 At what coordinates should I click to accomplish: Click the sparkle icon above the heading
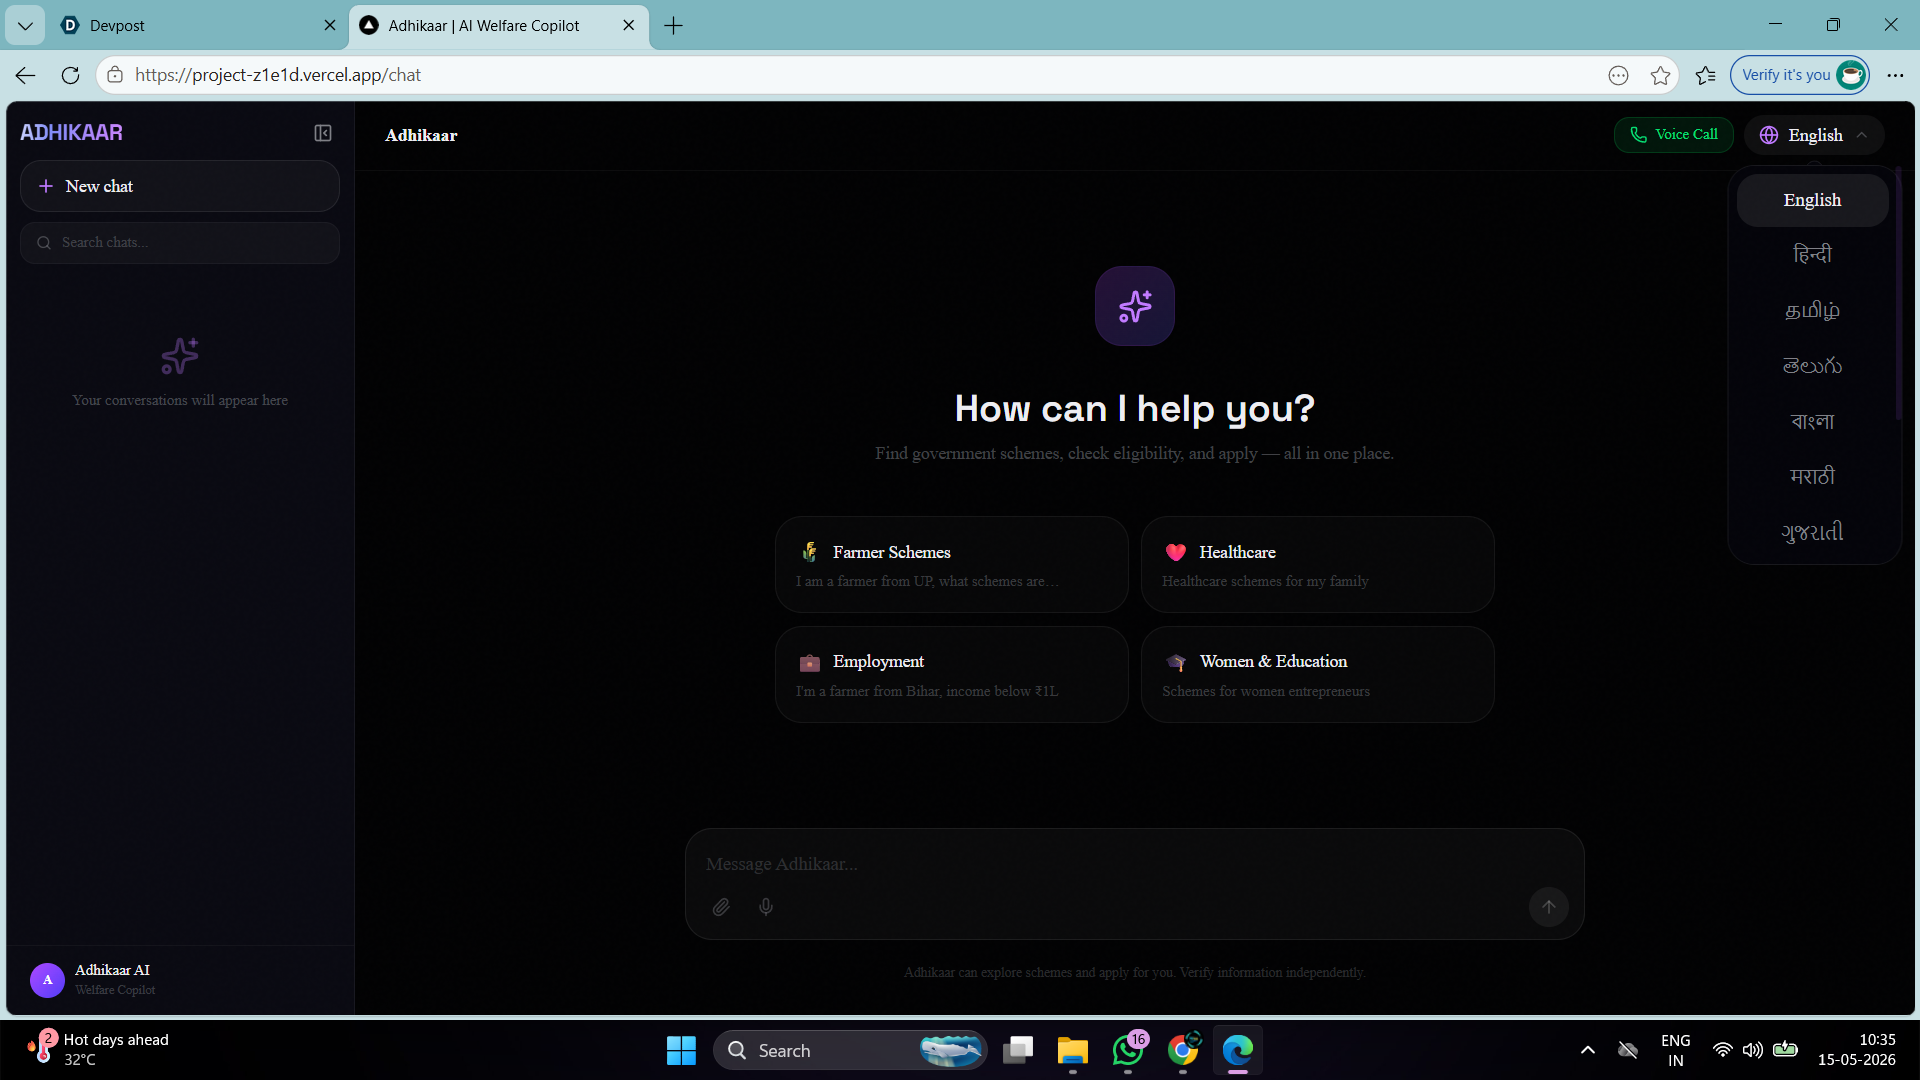click(x=1135, y=306)
